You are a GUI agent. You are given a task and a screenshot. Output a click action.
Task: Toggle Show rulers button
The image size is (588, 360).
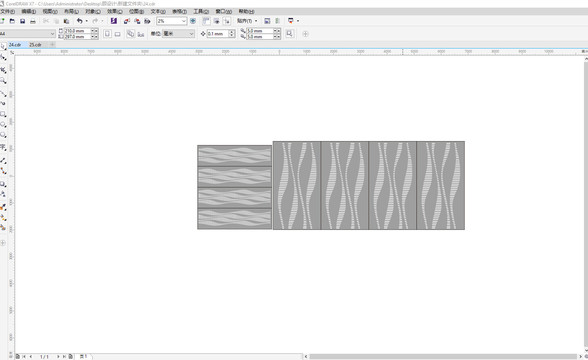(206, 21)
